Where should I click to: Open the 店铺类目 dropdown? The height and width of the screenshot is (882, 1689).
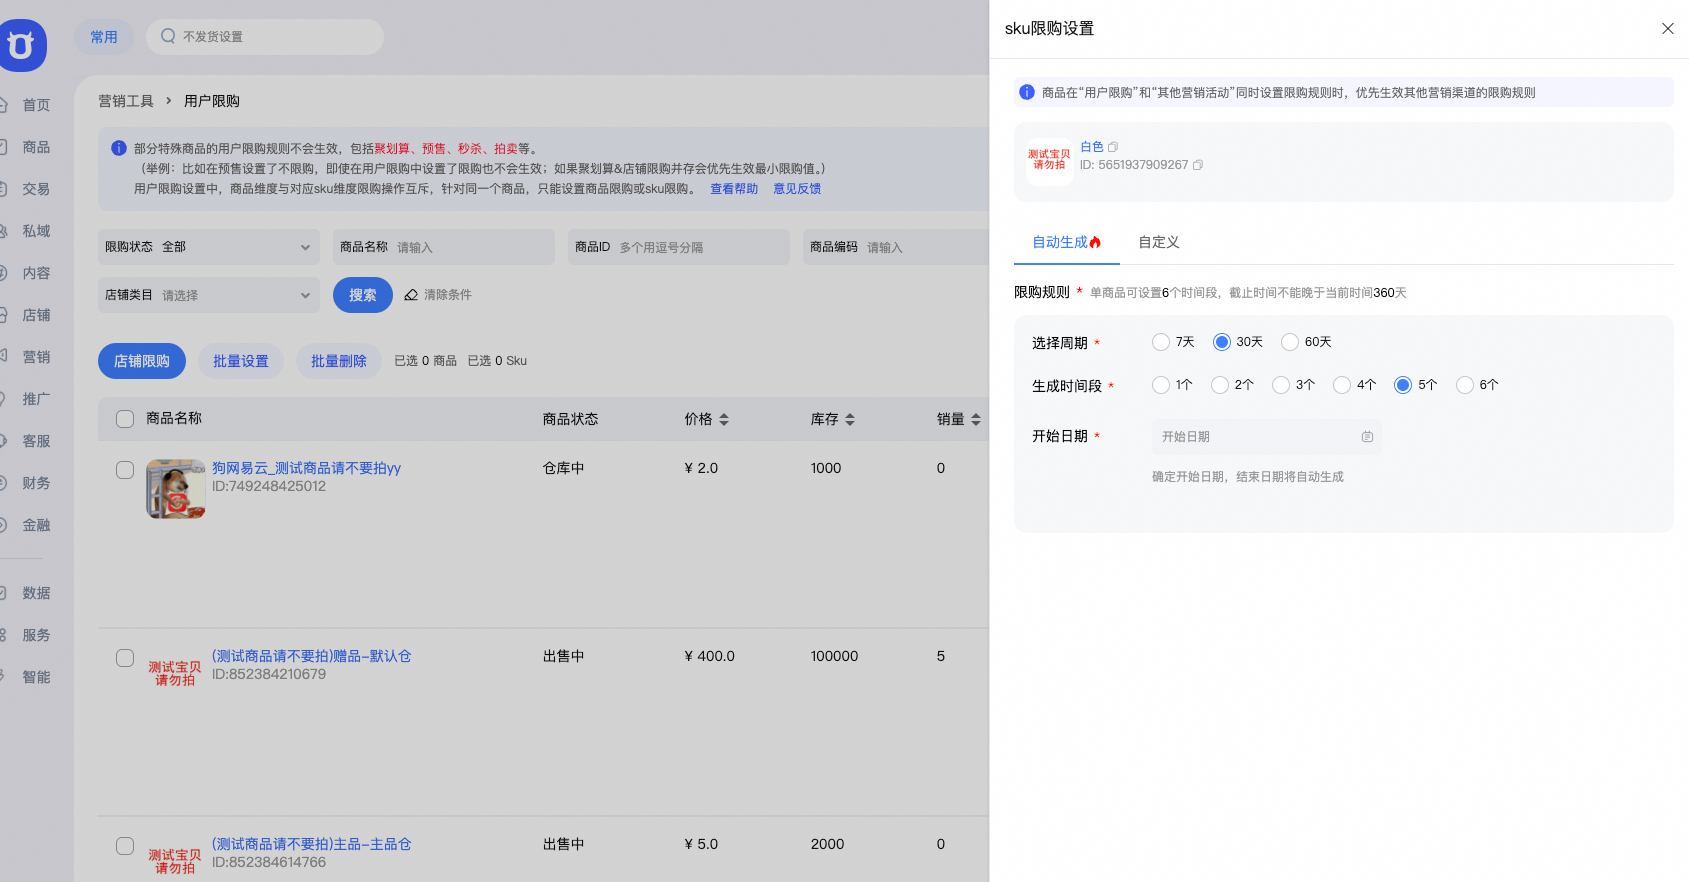[209, 295]
